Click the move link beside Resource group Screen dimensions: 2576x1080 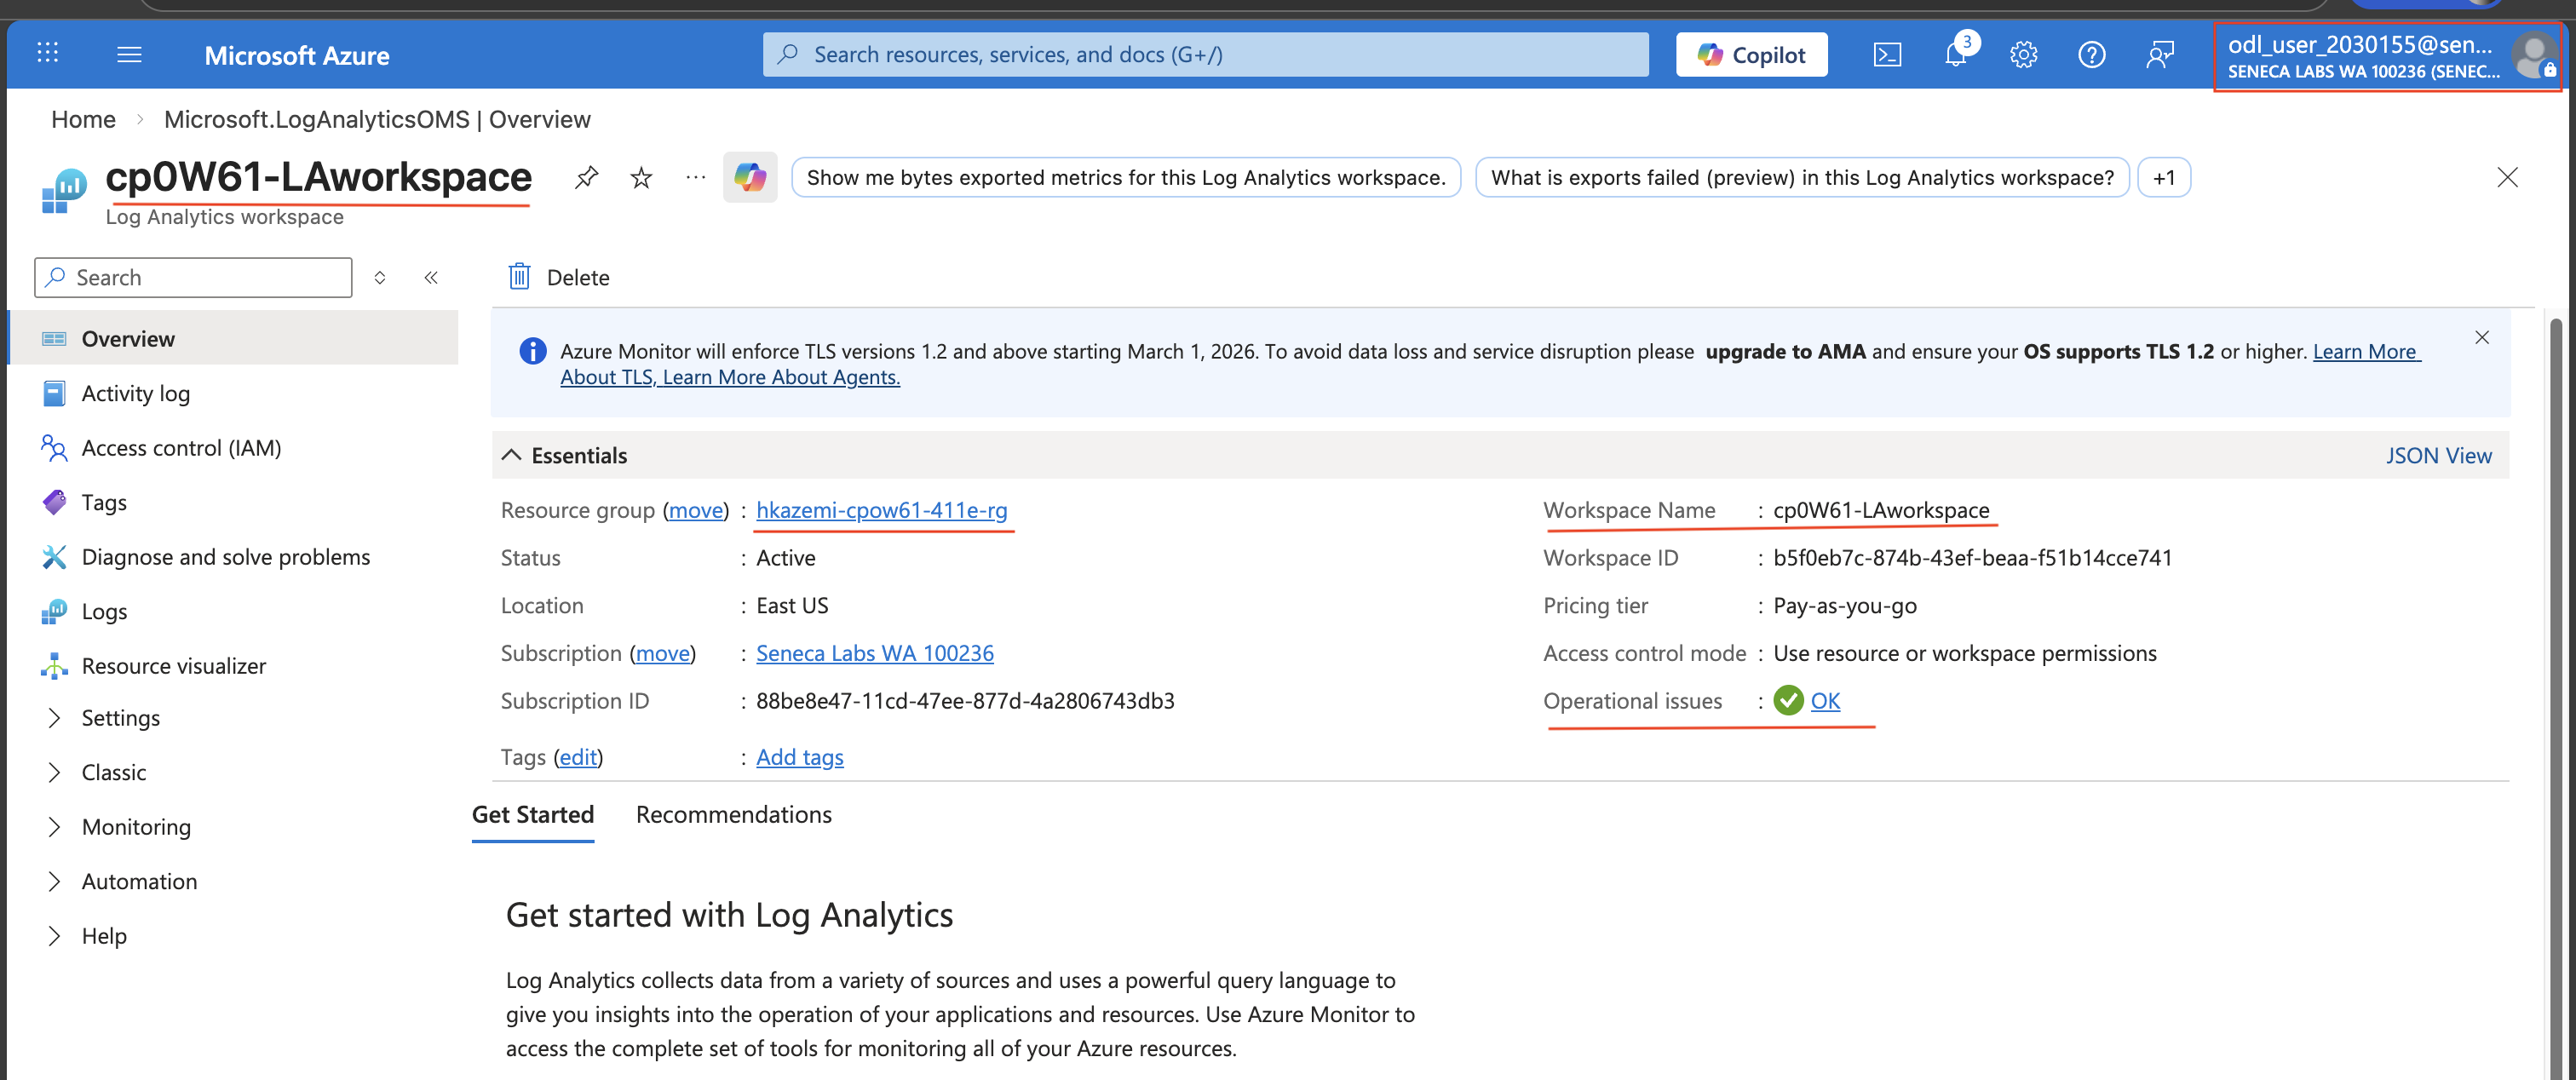coord(695,510)
